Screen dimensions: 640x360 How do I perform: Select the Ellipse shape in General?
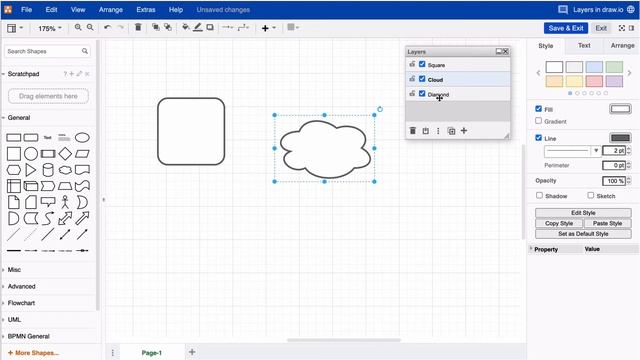pos(82,138)
